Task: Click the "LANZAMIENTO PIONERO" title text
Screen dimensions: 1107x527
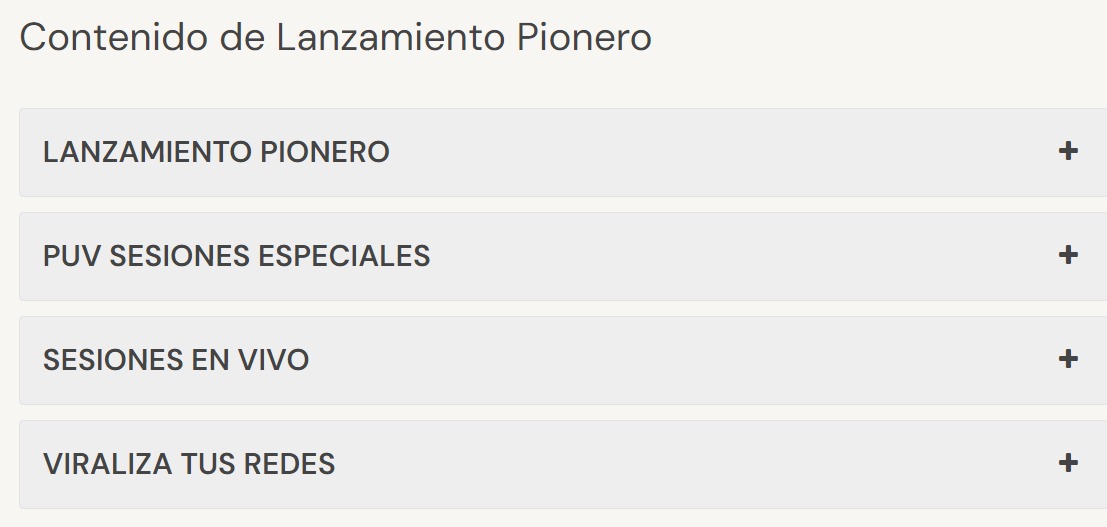Action: tap(216, 153)
